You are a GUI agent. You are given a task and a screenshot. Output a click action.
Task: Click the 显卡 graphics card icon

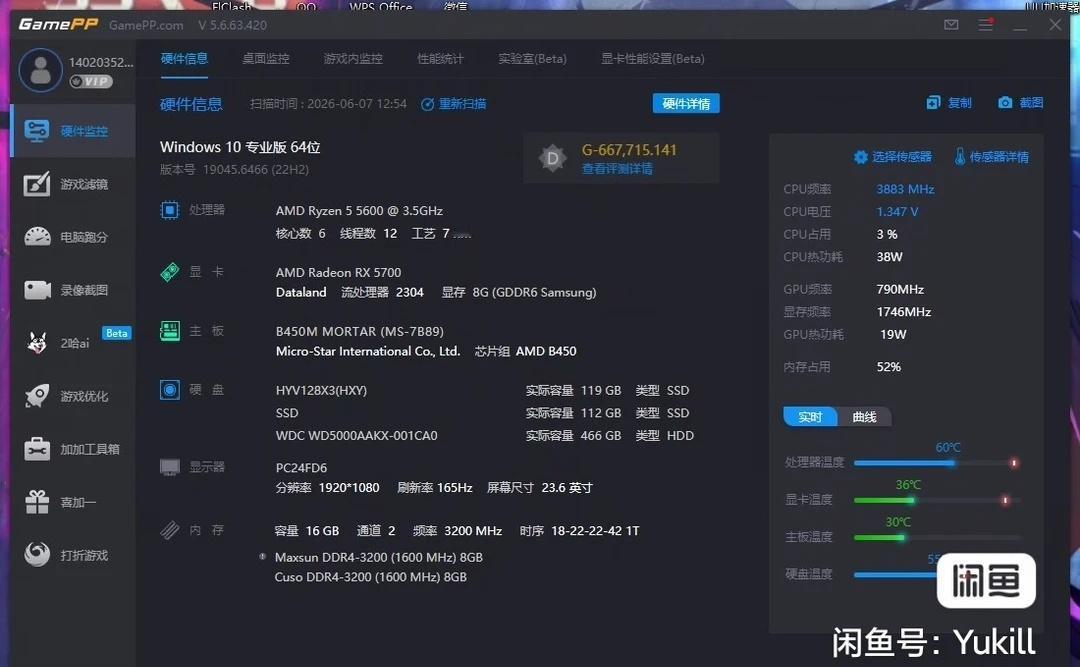(x=169, y=272)
